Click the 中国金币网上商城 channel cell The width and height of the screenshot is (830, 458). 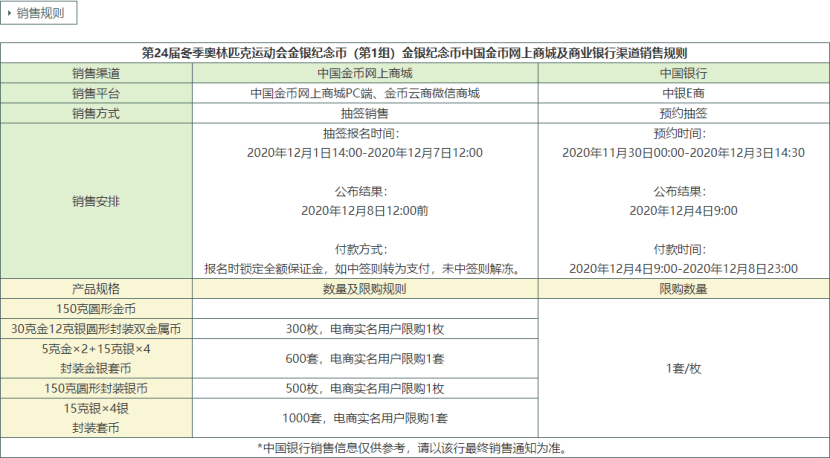tap(365, 73)
